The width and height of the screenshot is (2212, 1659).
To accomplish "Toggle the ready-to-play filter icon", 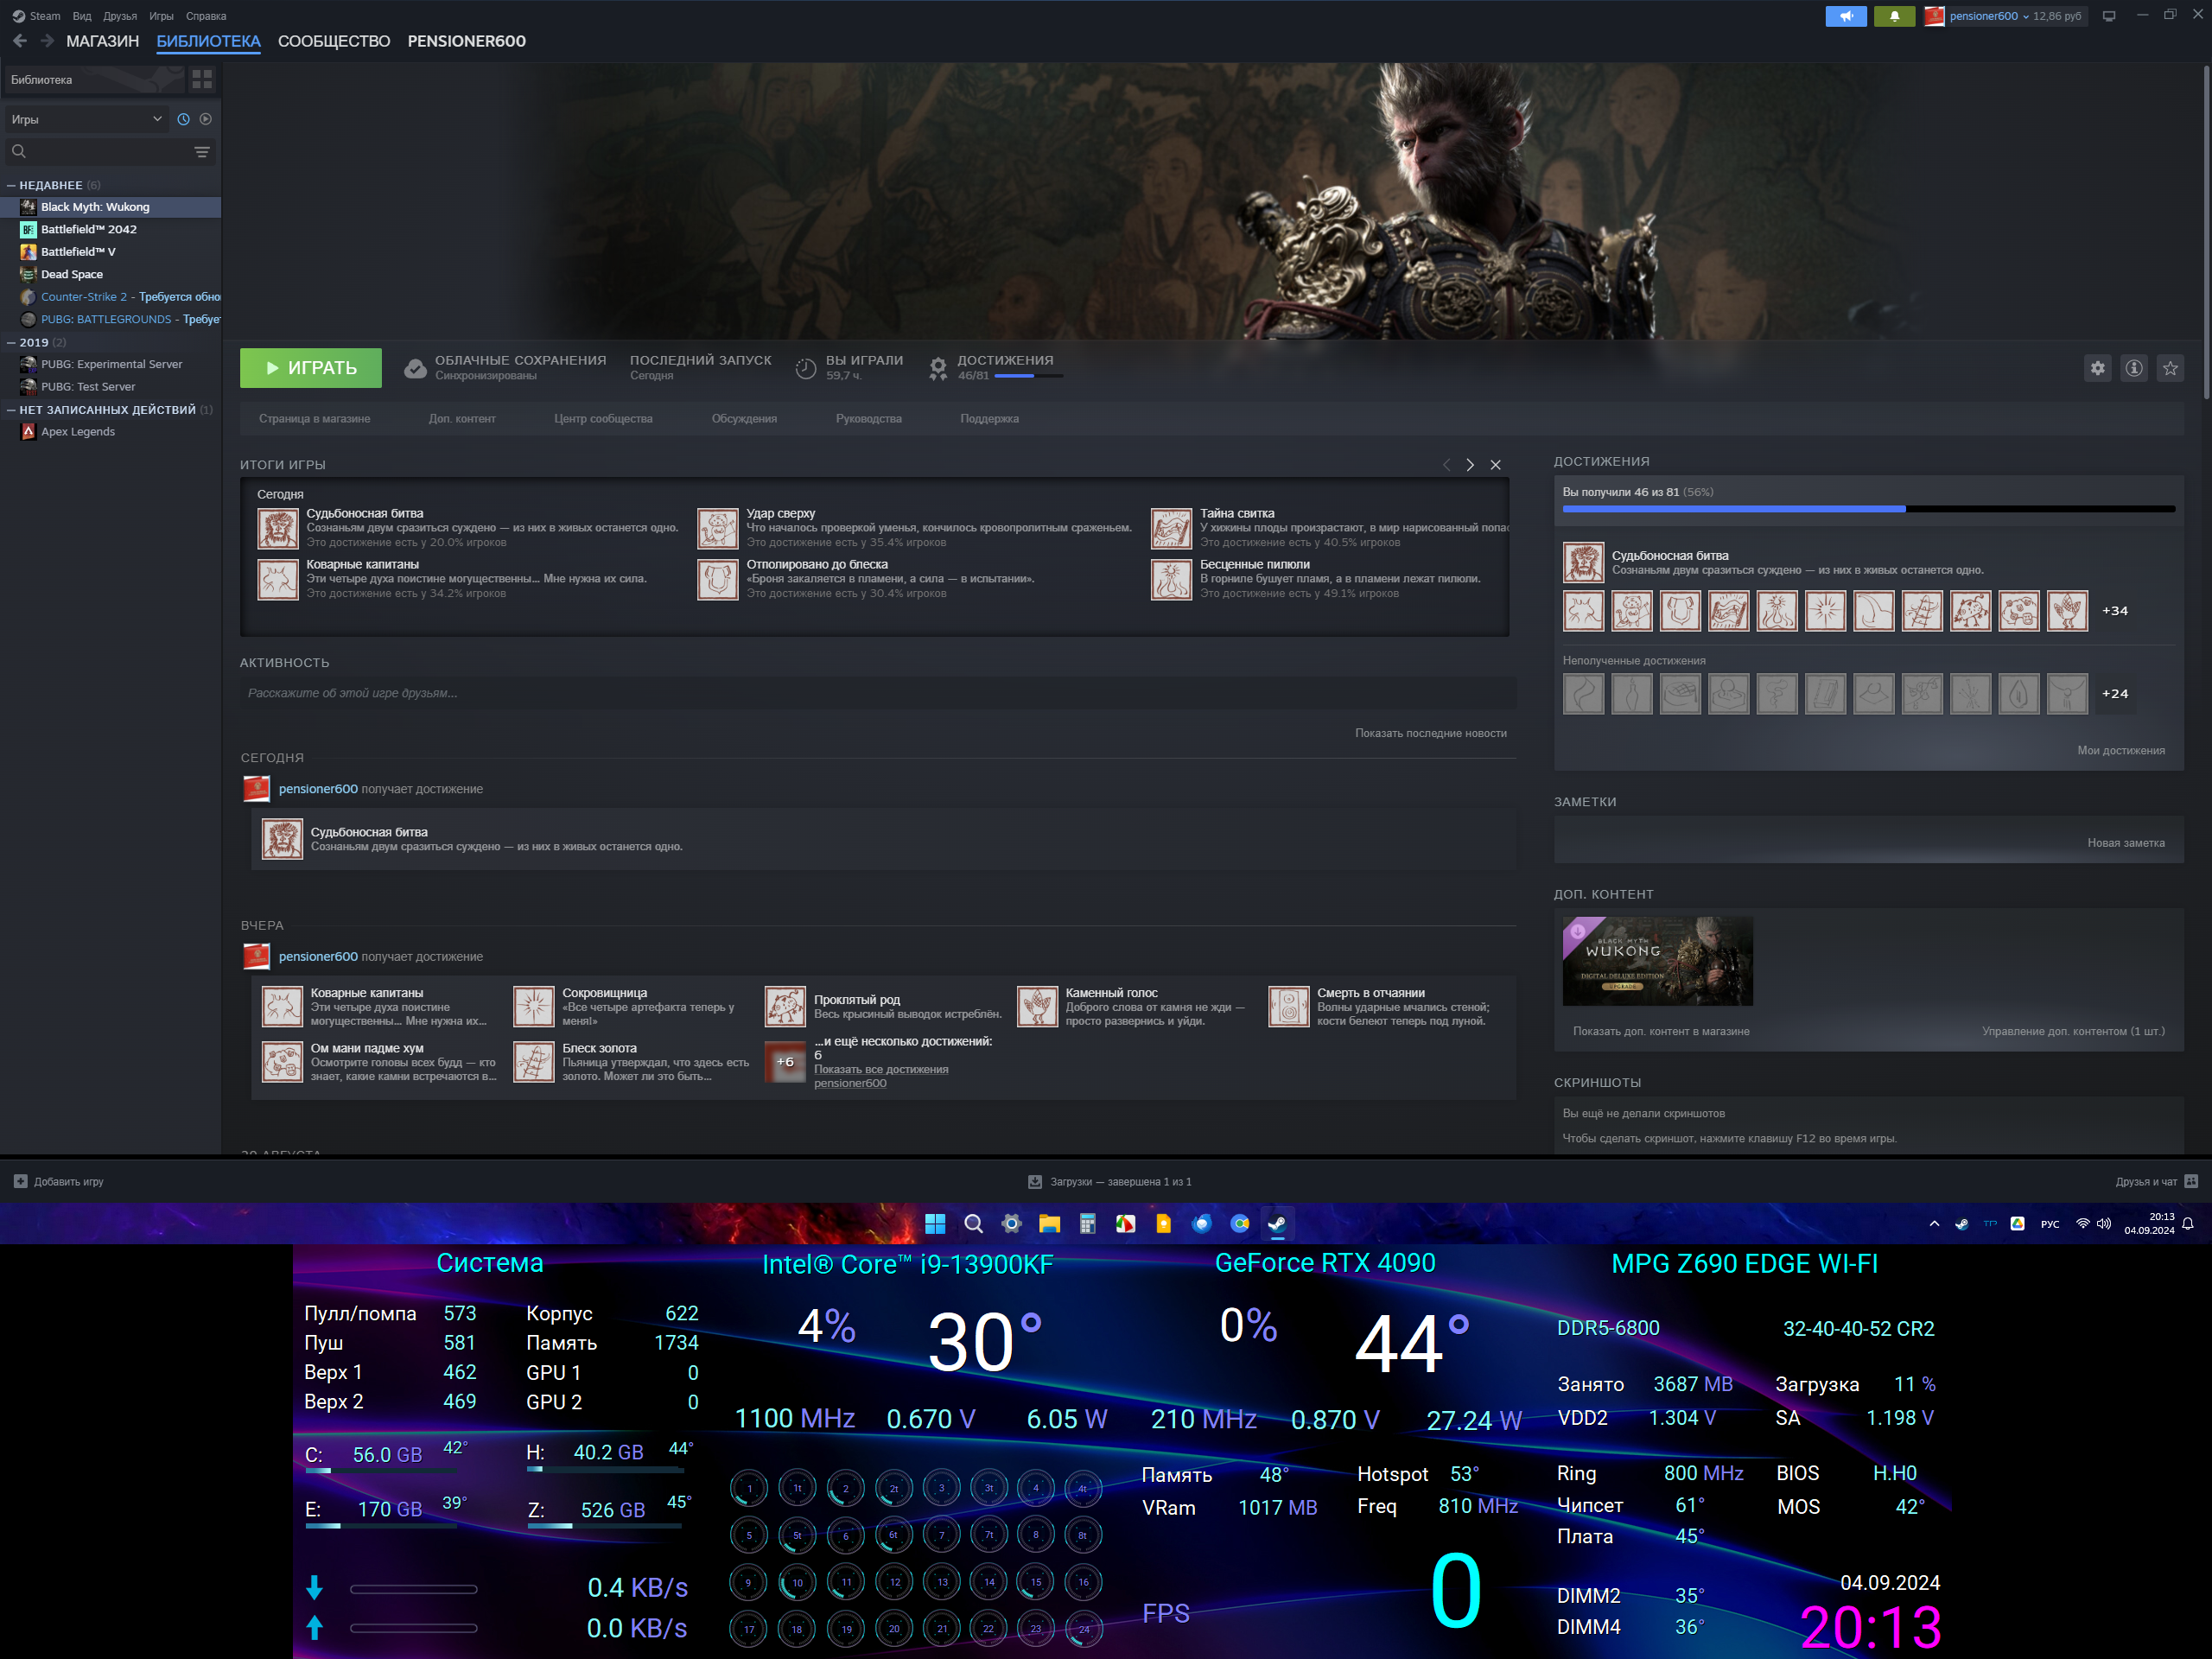I will (206, 119).
